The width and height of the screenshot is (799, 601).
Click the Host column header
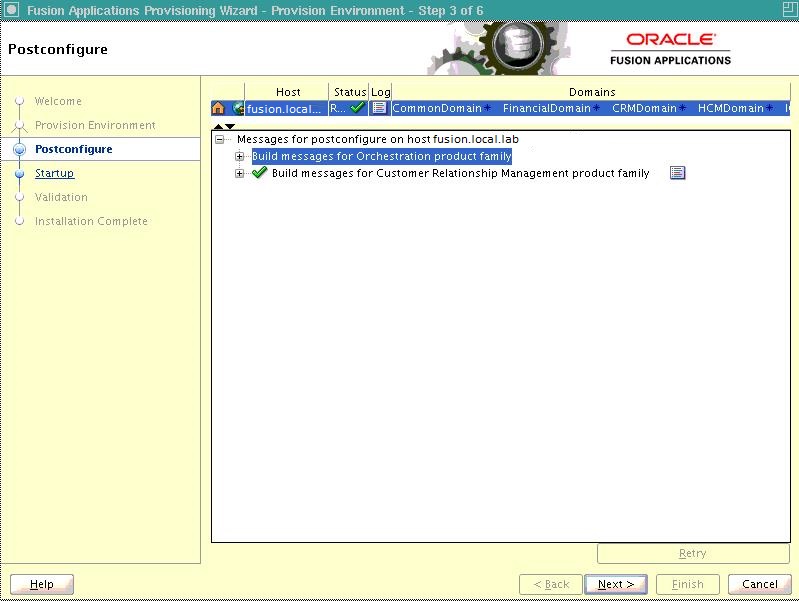coord(287,92)
